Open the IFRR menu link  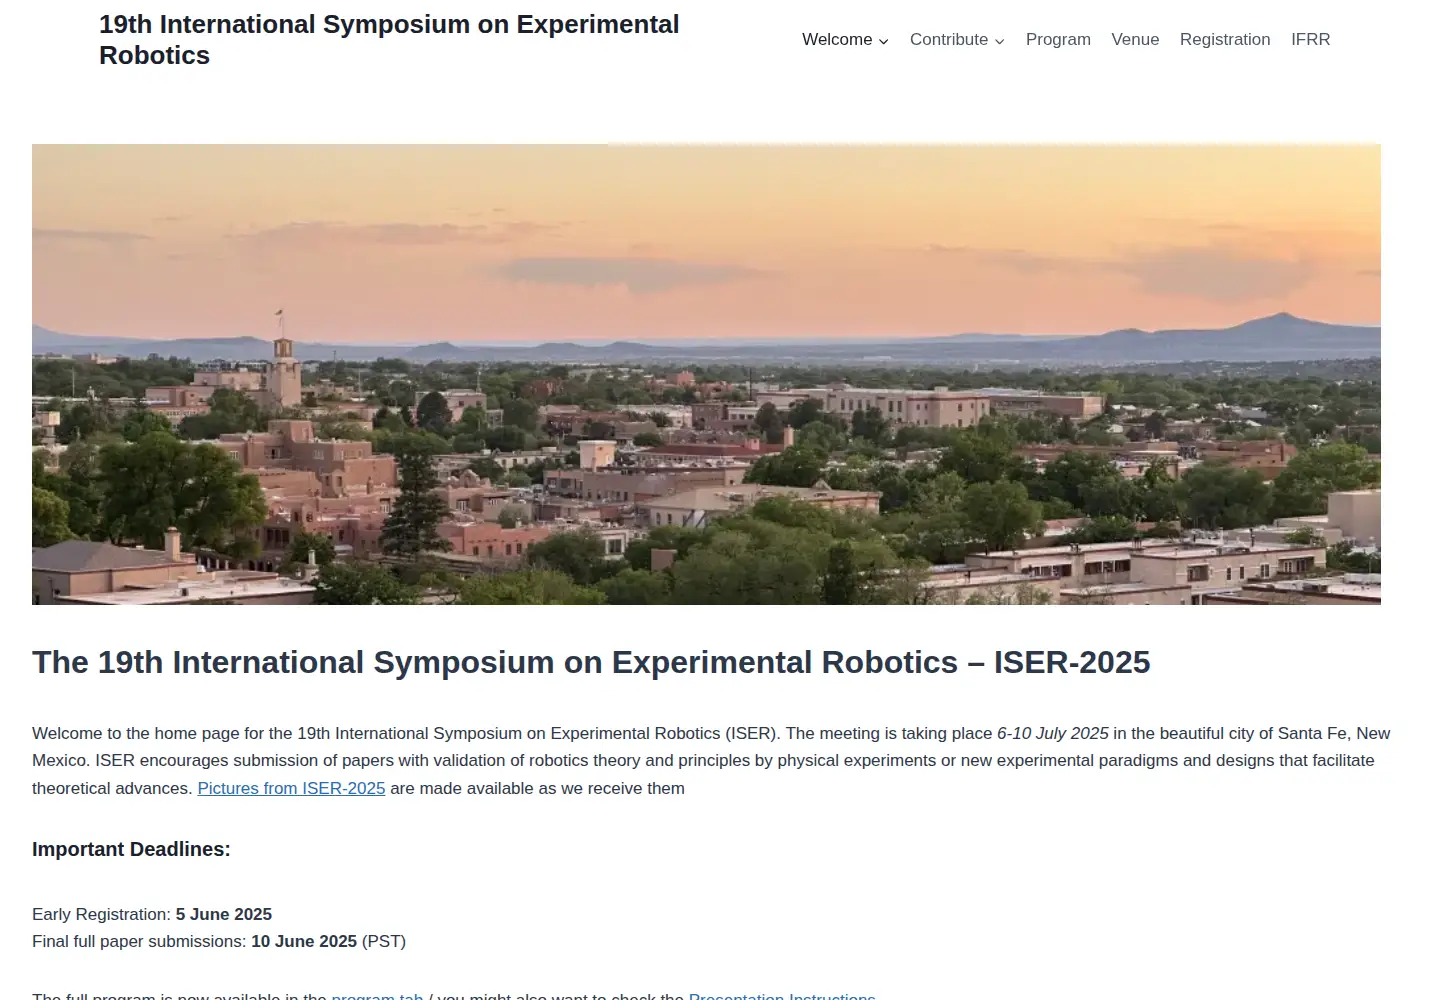coord(1310,40)
